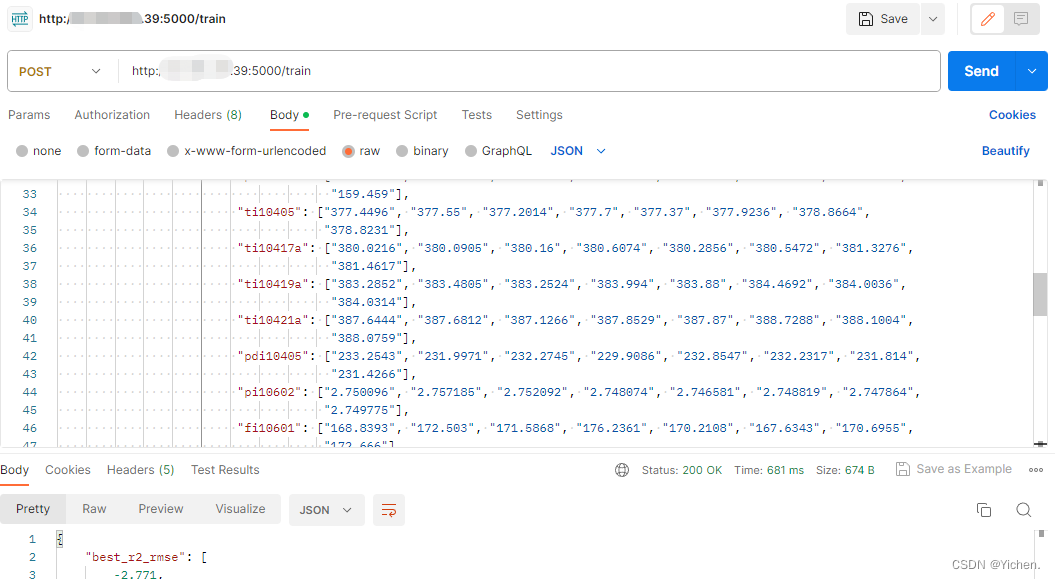Open the Settings tab

539,115
